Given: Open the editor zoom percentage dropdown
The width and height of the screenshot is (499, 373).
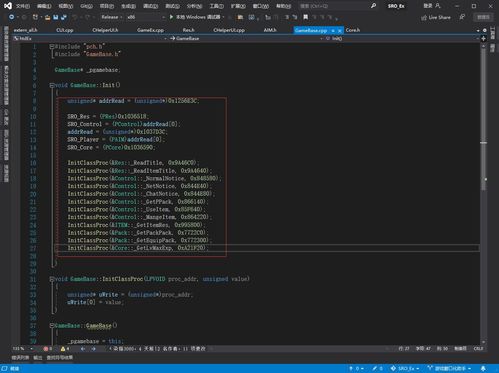Looking at the screenshot, I should 22,349.
